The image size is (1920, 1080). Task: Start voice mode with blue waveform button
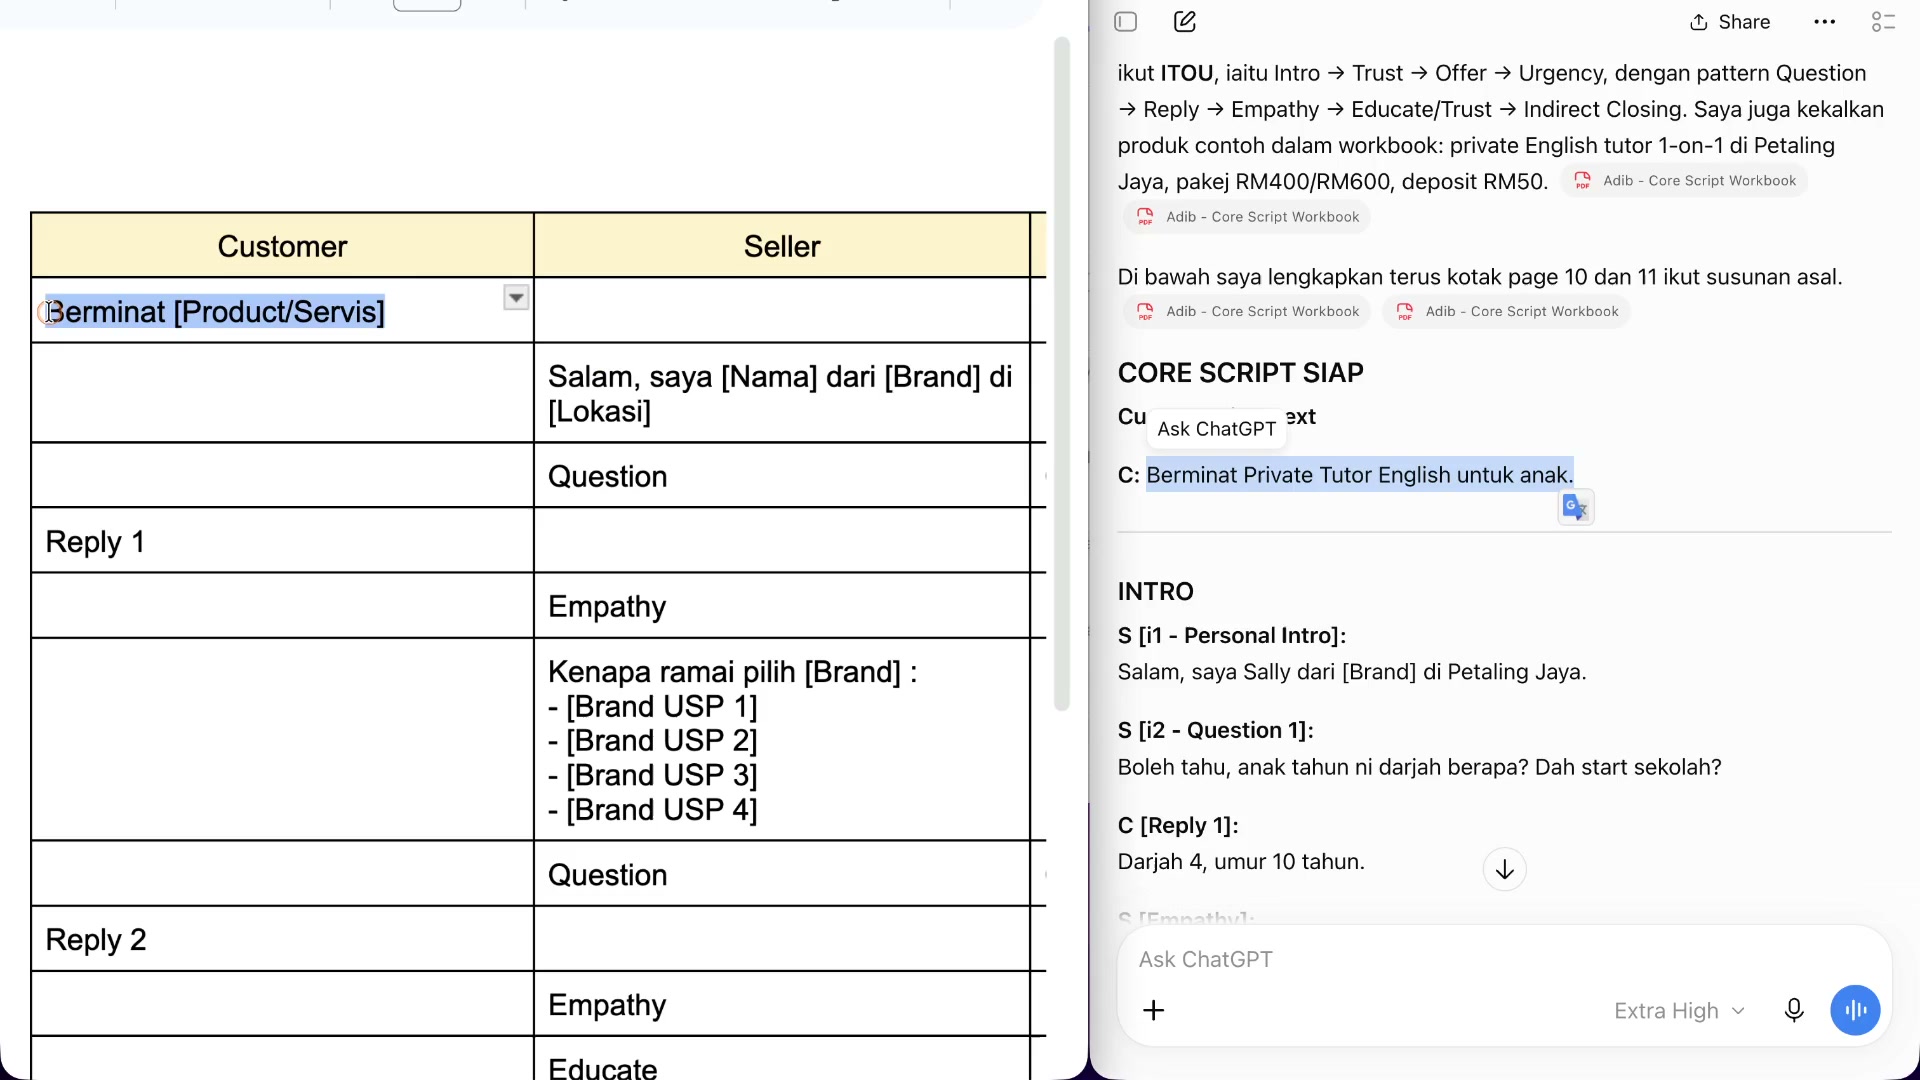[1856, 1011]
